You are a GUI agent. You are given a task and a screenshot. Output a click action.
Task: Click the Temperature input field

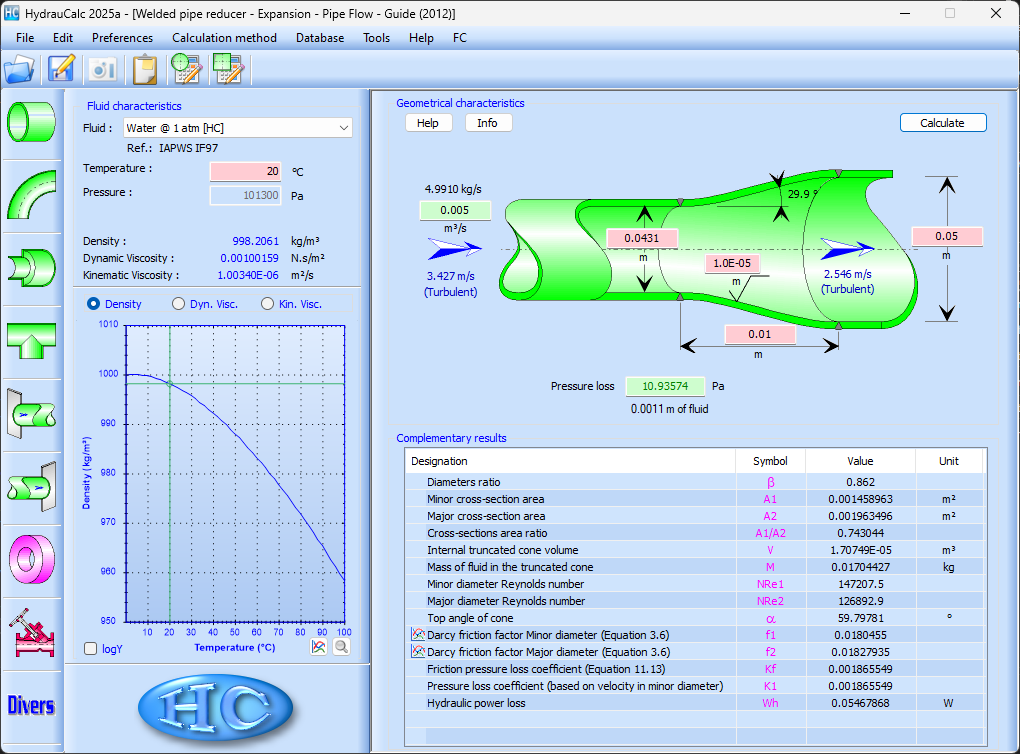pos(246,171)
